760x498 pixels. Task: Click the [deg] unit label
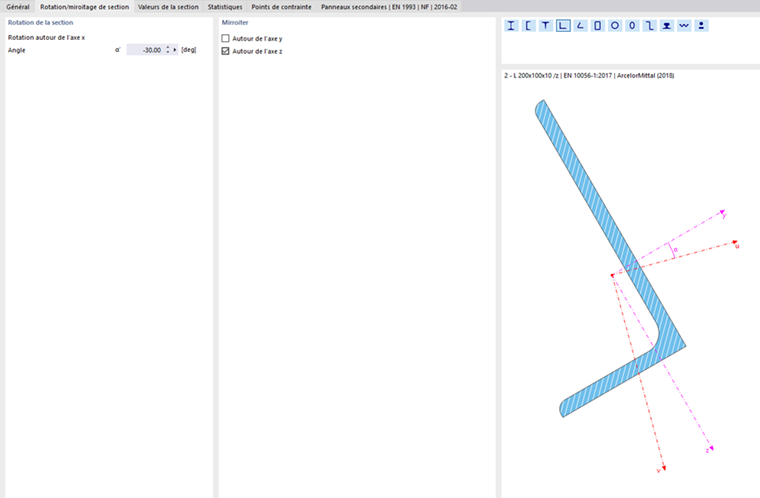click(x=189, y=50)
